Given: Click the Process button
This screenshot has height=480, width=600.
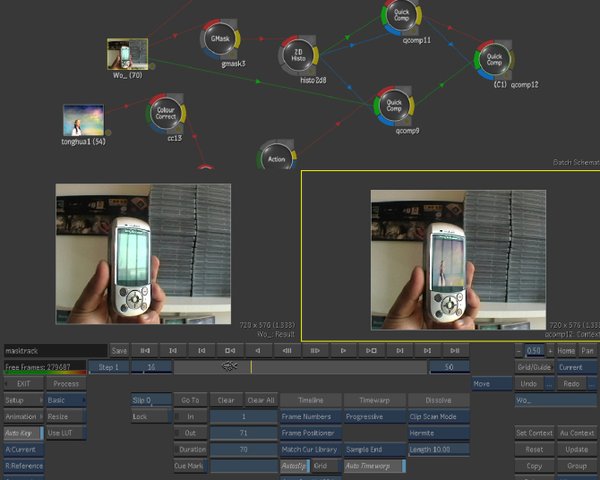Looking at the screenshot, I should tap(65, 384).
